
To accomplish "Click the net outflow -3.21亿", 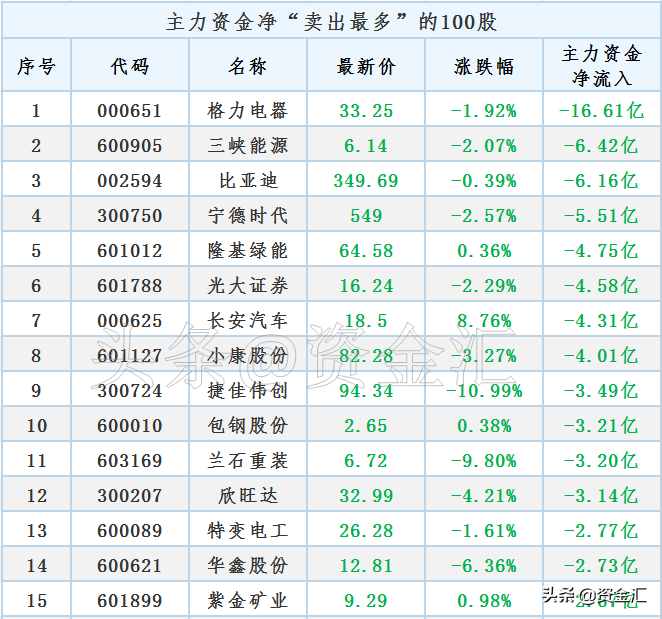I will [601, 426].
